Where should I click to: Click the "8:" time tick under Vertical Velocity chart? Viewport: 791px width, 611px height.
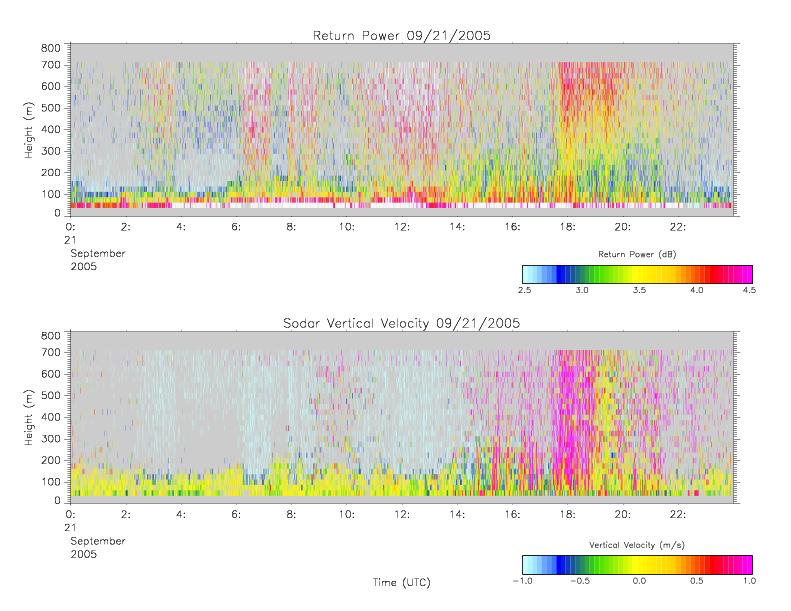pos(291,515)
